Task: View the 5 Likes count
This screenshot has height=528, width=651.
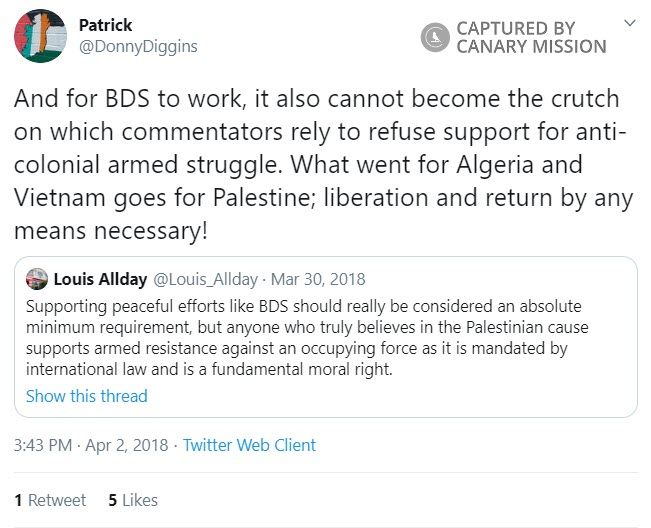Action: coord(132,500)
